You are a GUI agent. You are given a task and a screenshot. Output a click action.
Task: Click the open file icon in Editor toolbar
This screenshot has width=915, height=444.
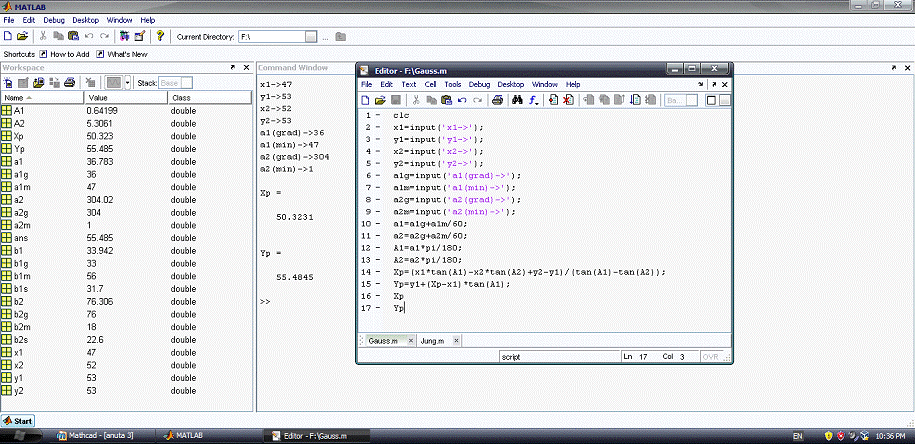point(380,100)
